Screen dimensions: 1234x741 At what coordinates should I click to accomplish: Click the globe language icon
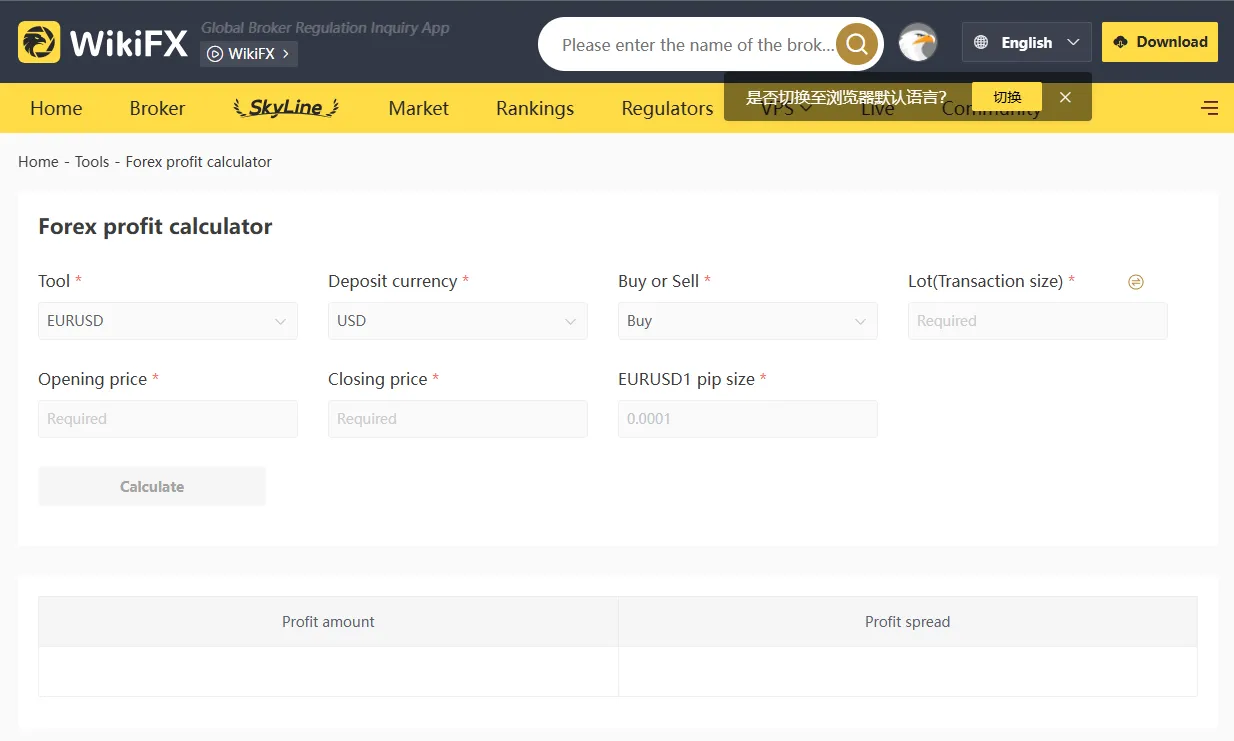click(x=981, y=43)
